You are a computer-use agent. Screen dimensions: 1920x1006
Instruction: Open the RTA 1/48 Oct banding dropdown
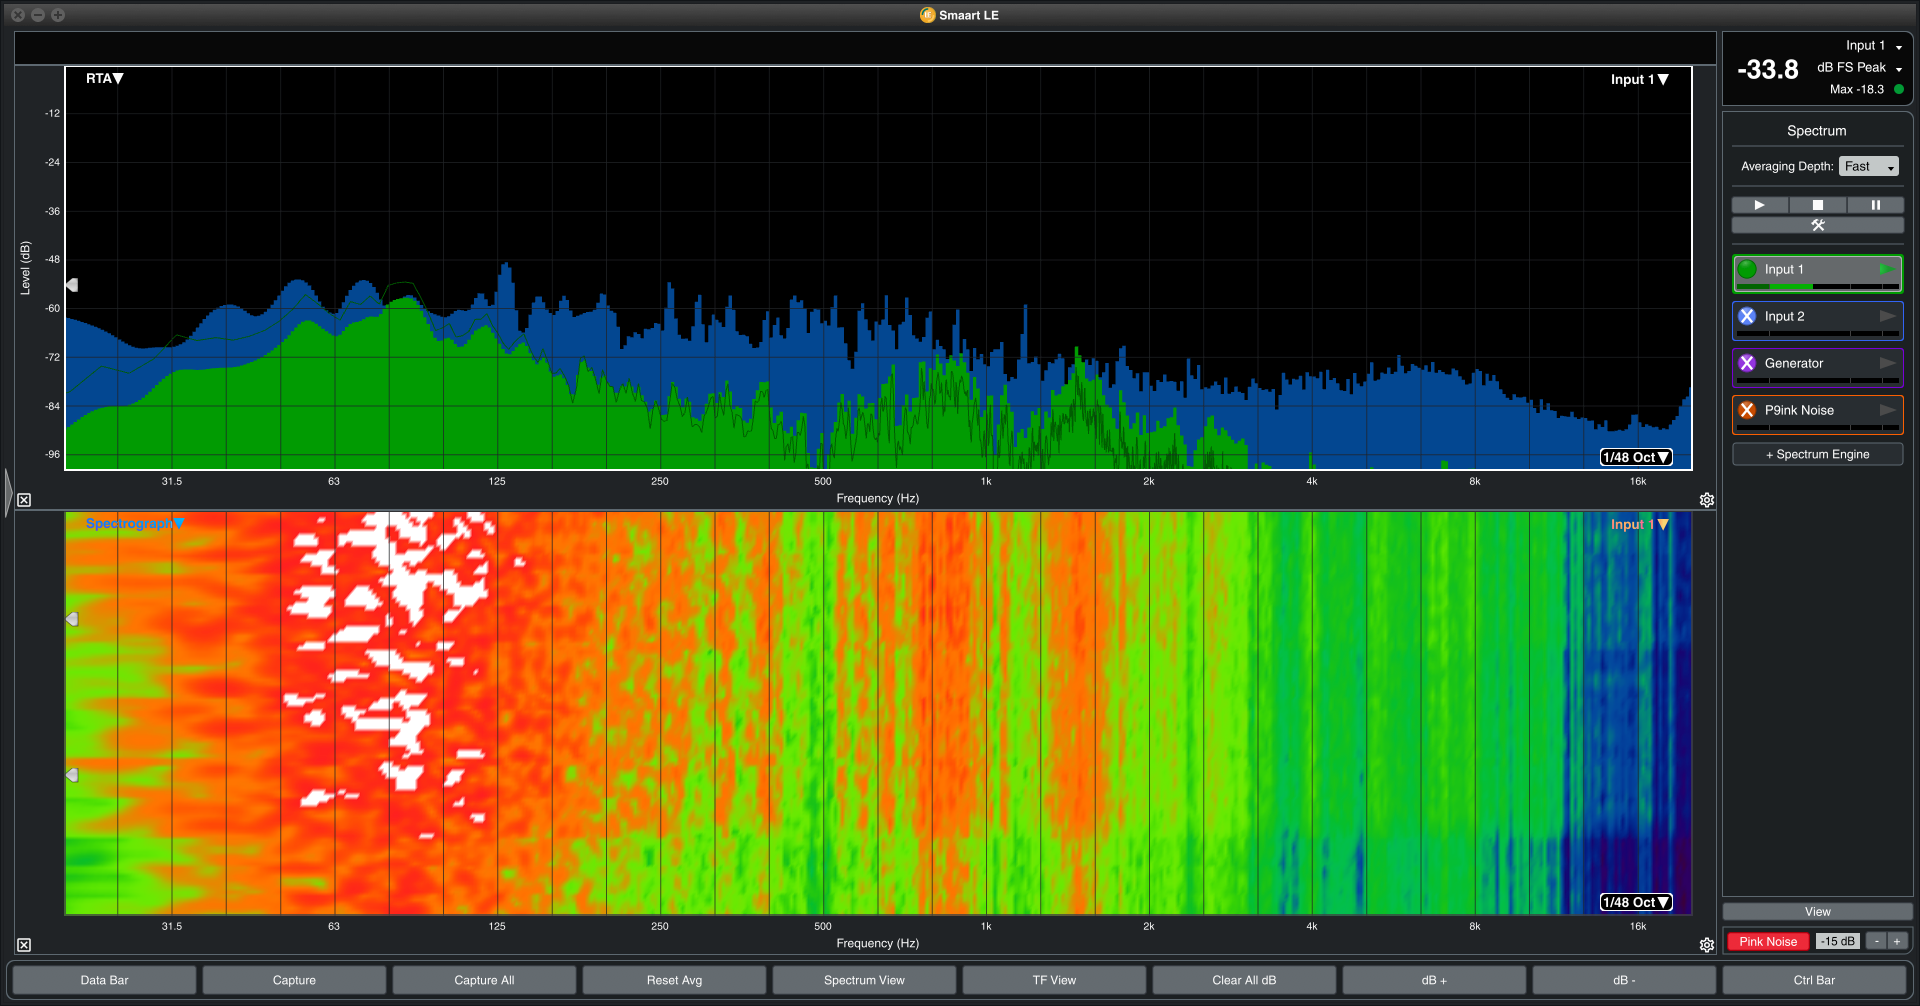1636,457
